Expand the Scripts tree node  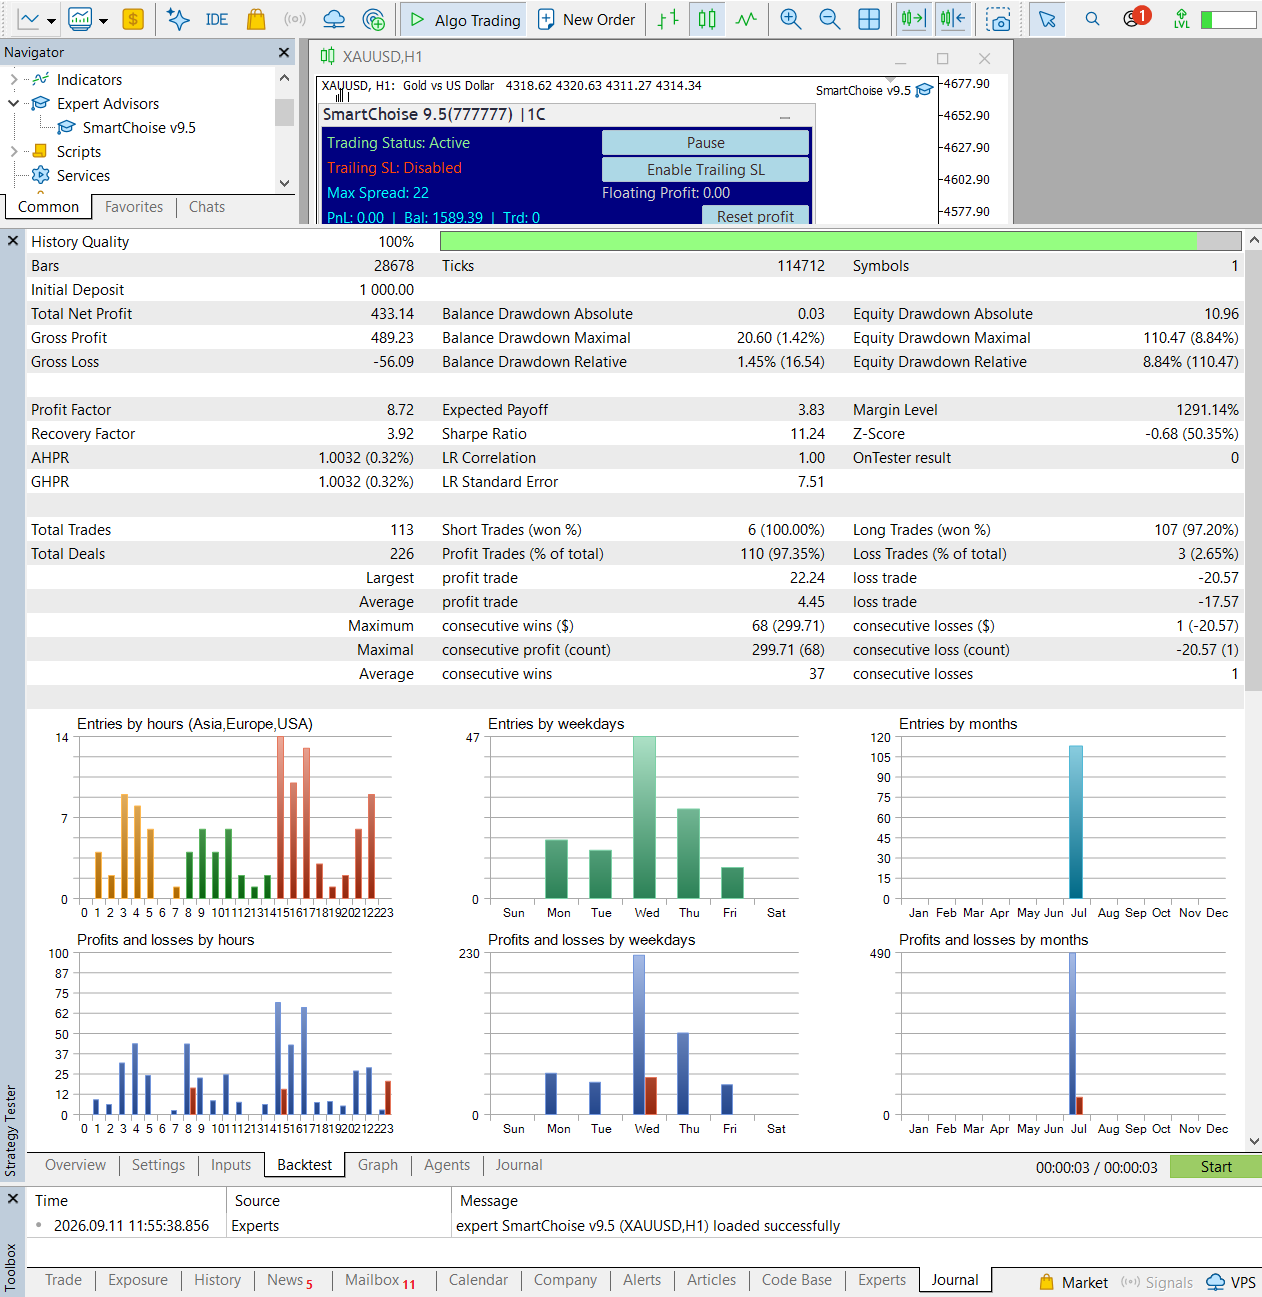[13, 151]
